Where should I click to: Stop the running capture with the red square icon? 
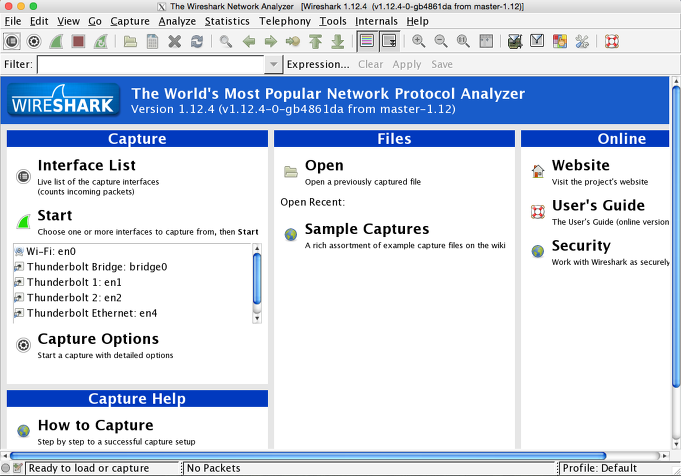(x=79, y=42)
